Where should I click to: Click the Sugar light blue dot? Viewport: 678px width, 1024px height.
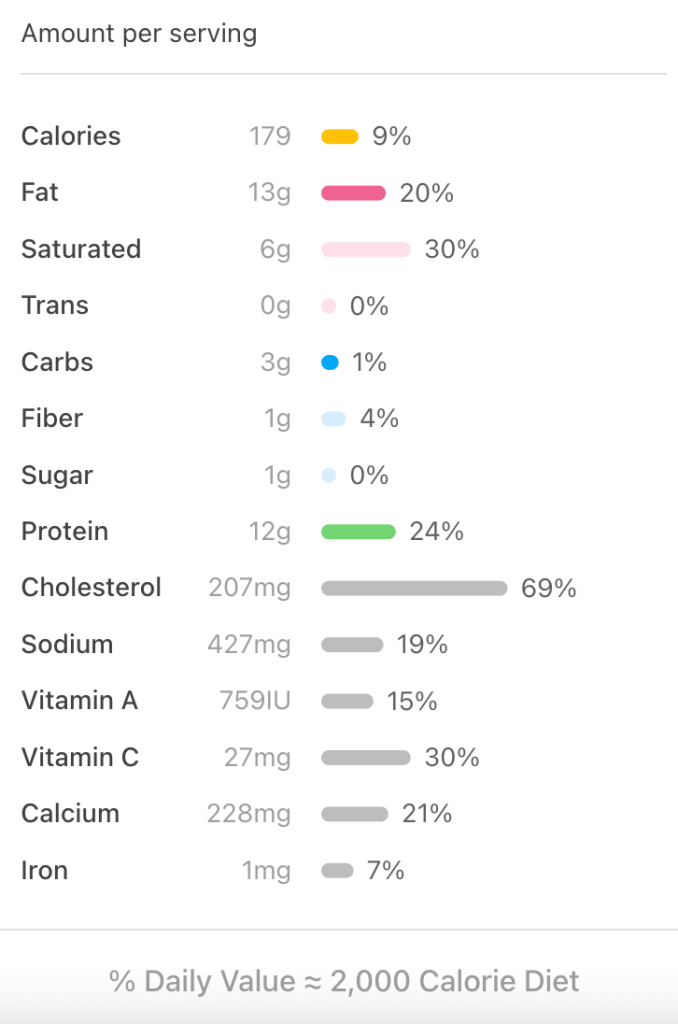(x=328, y=476)
